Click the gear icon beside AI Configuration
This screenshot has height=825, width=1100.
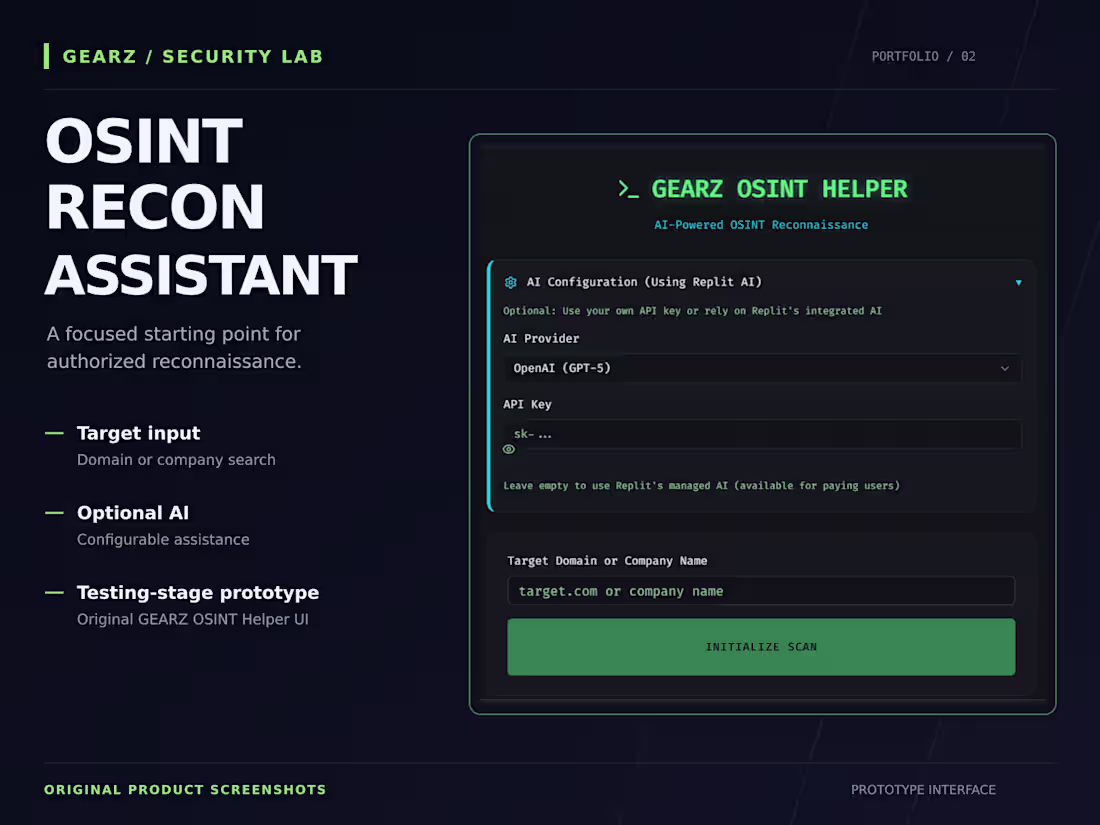pos(511,282)
